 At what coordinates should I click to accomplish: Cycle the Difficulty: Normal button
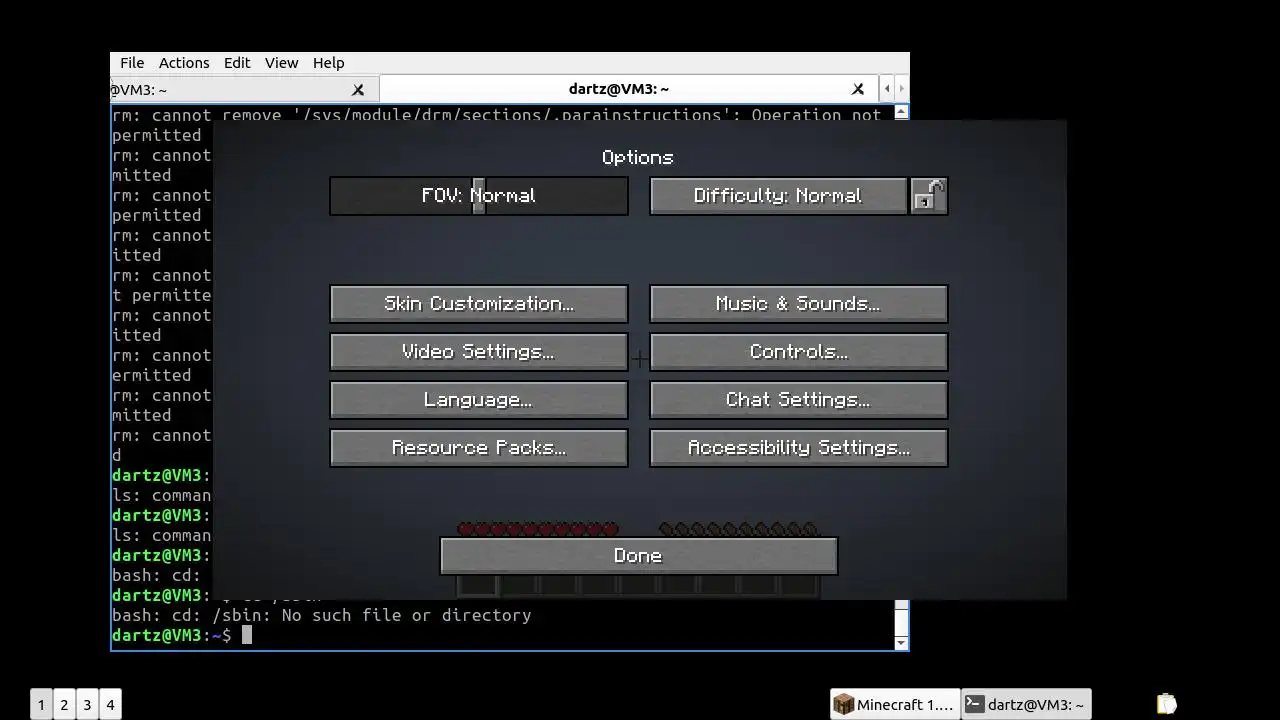778,196
